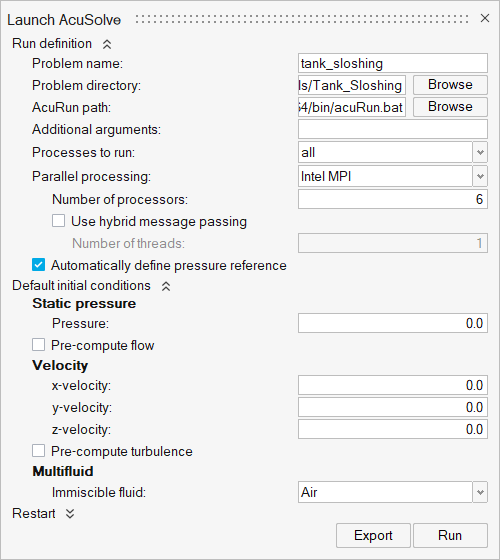
Task: Collapse the Run definition section
Action: [x=107, y=44]
